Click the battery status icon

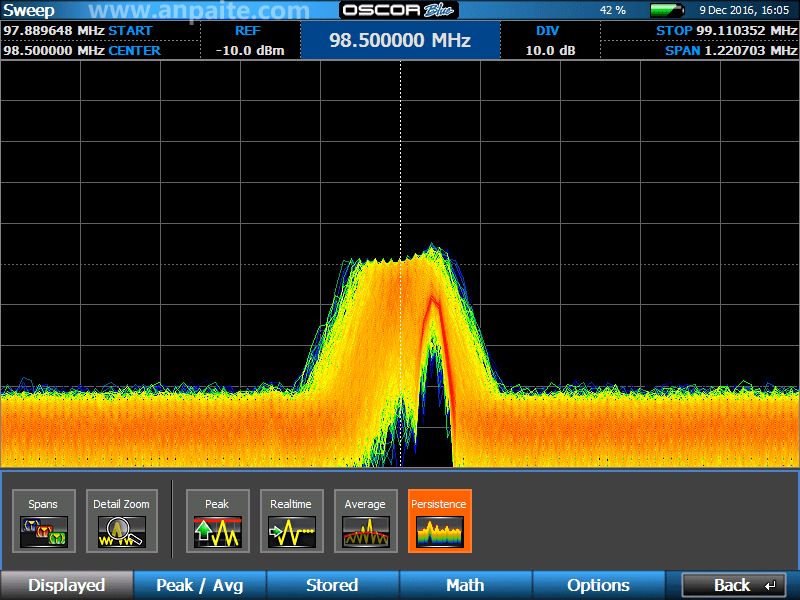[x=667, y=10]
